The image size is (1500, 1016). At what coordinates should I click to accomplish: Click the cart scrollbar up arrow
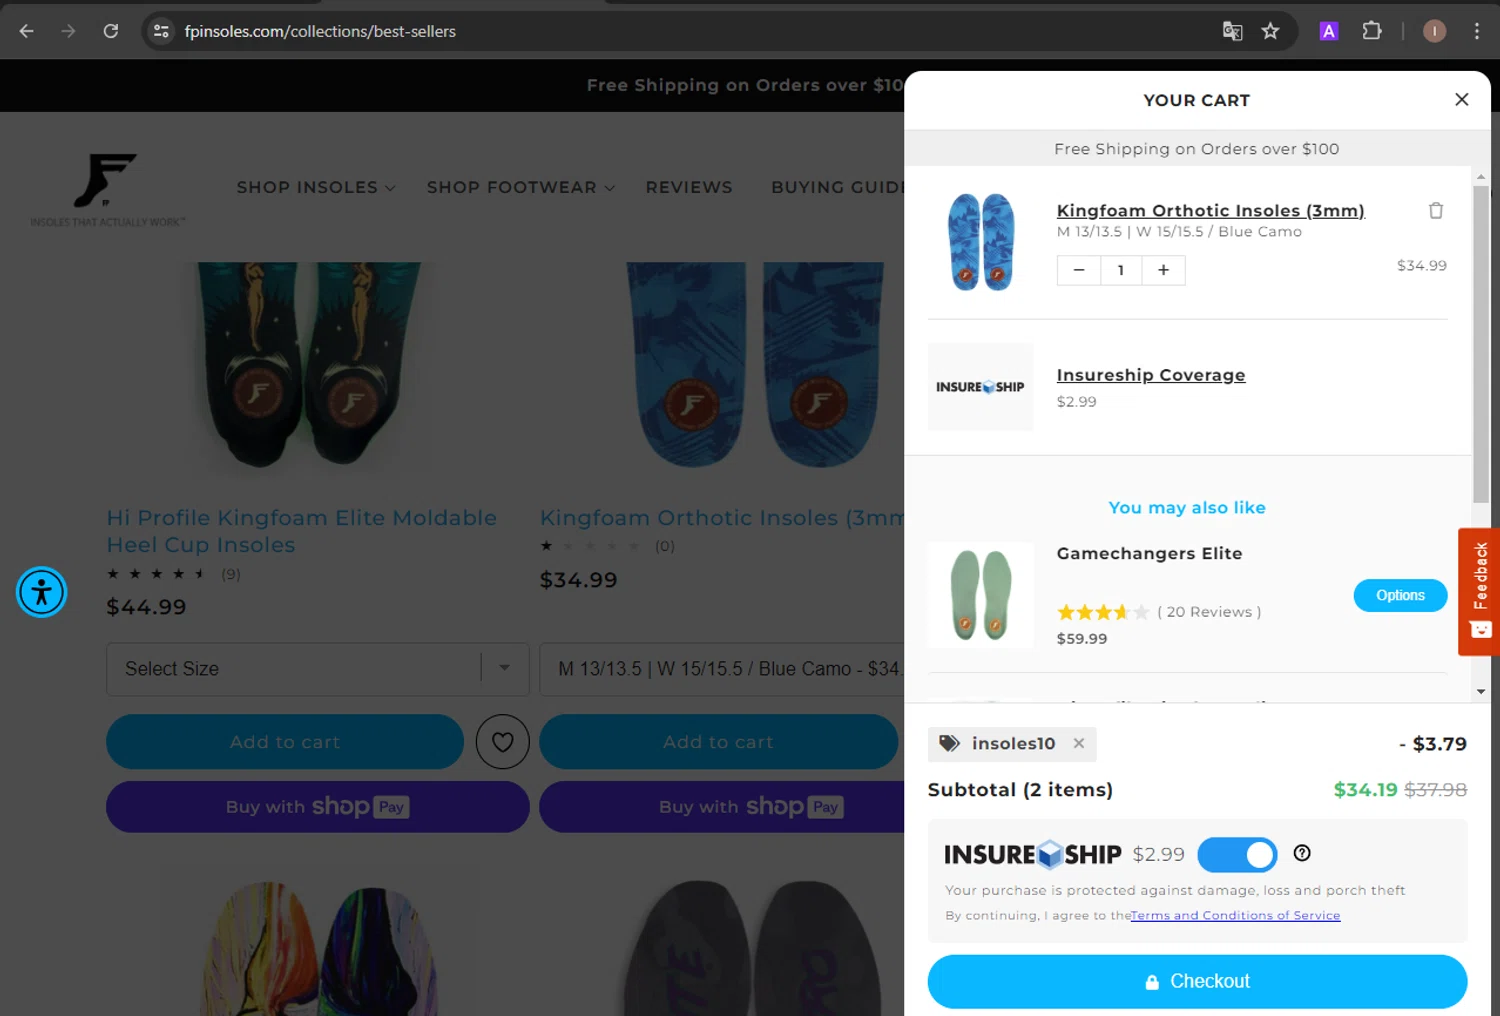(x=1481, y=176)
